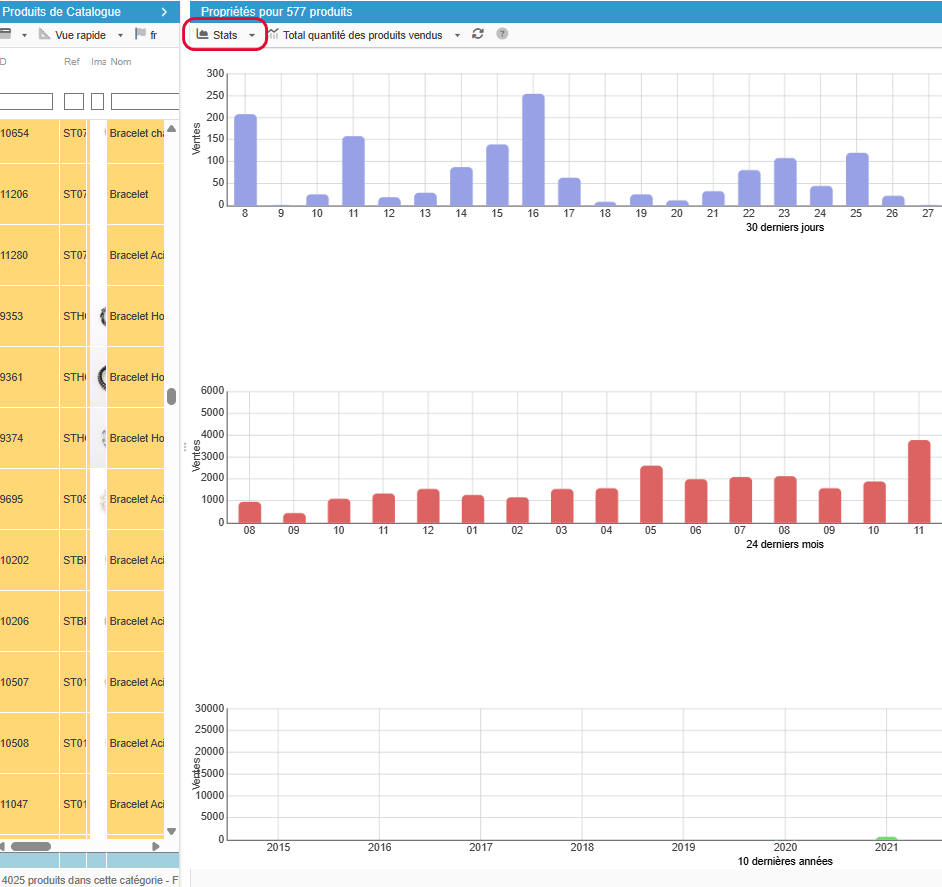The height and width of the screenshot is (887, 942).
Task: Click the line chart icon beside Total quantité
Action: pos(273,34)
